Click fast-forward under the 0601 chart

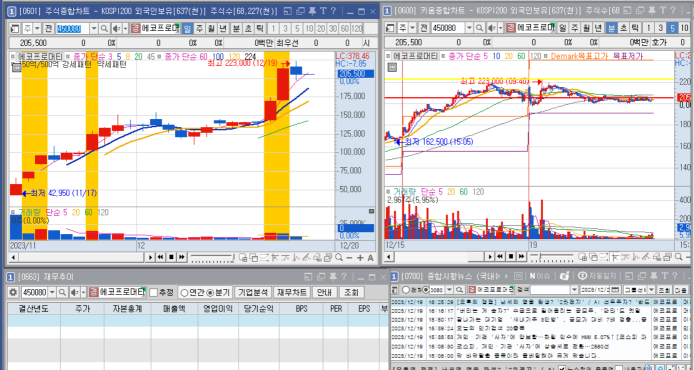181,257
